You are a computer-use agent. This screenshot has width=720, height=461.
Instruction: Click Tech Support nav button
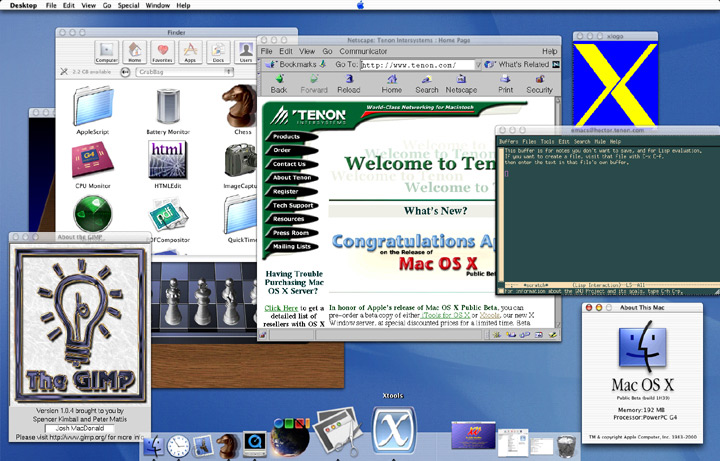(290, 205)
